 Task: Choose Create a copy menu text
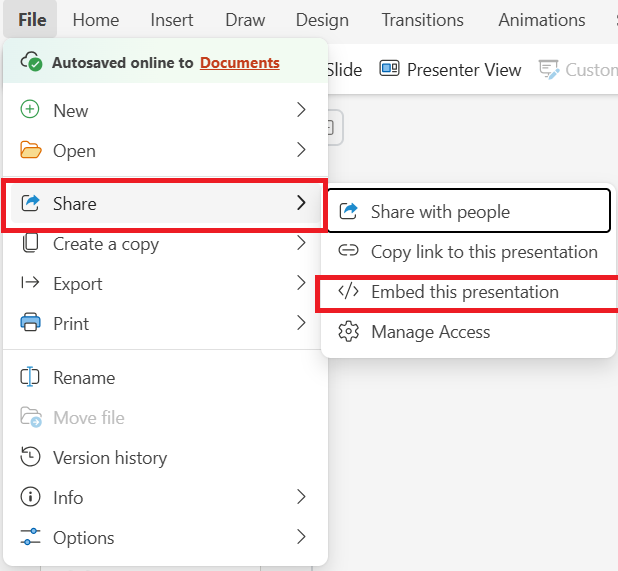106,244
